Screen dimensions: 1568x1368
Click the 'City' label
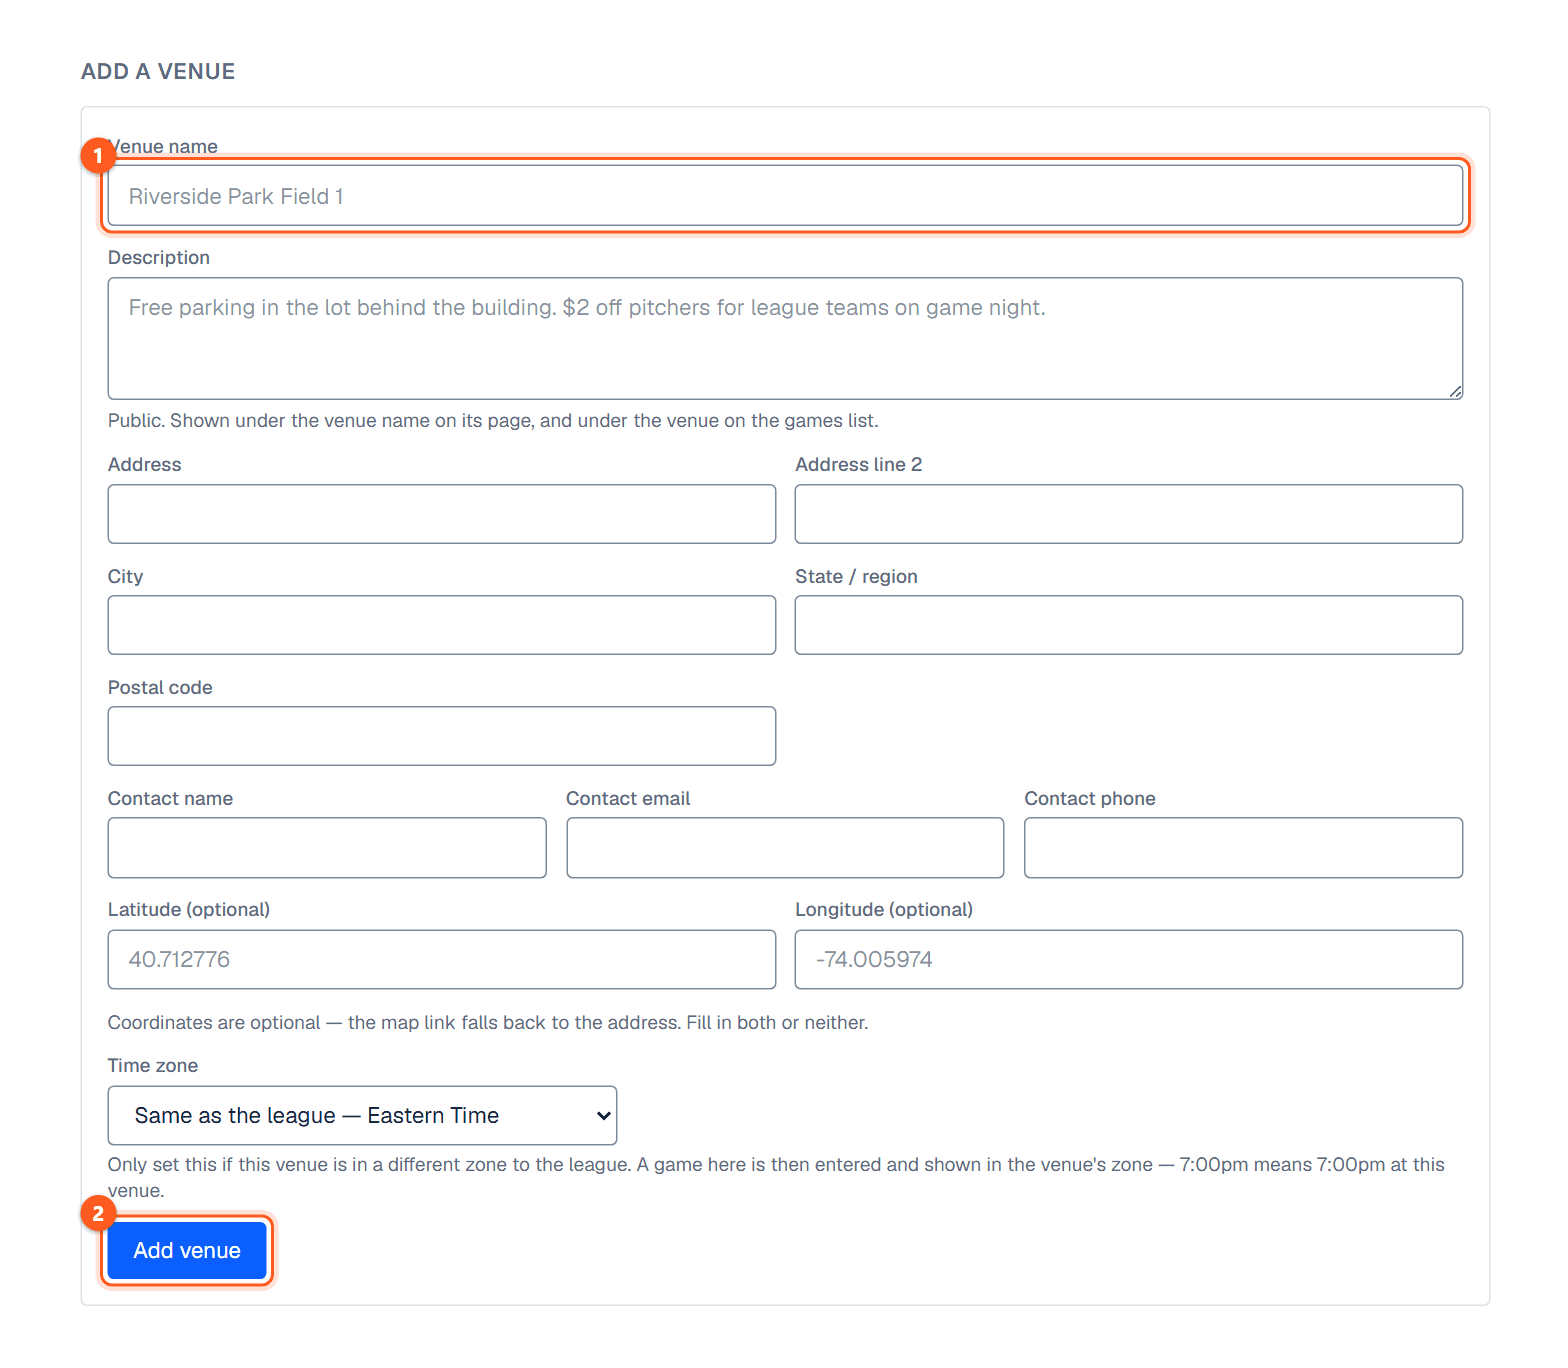click(x=126, y=576)
